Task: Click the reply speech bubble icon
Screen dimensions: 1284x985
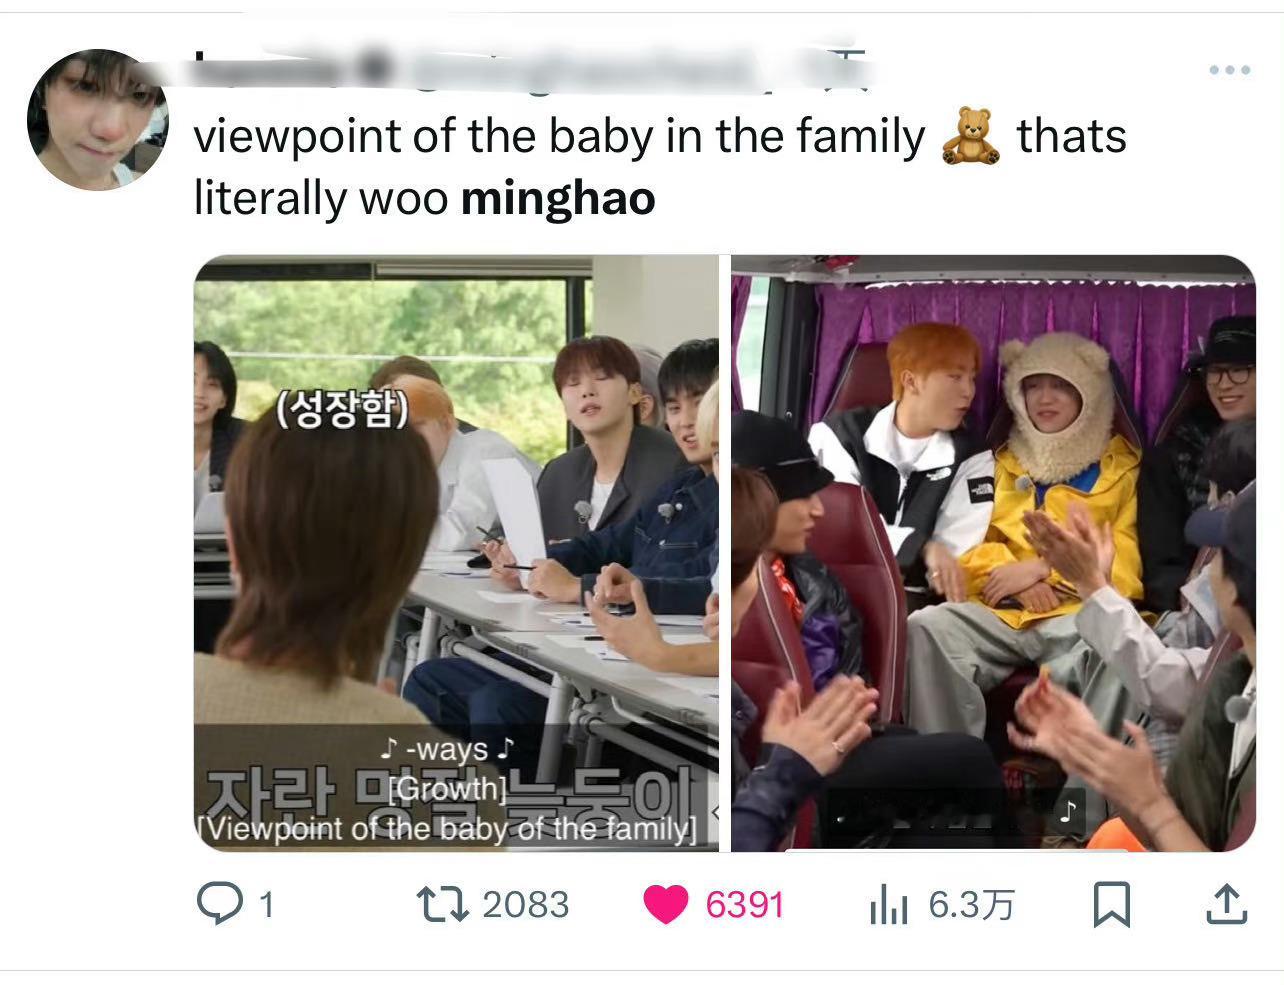Action: 218,904
